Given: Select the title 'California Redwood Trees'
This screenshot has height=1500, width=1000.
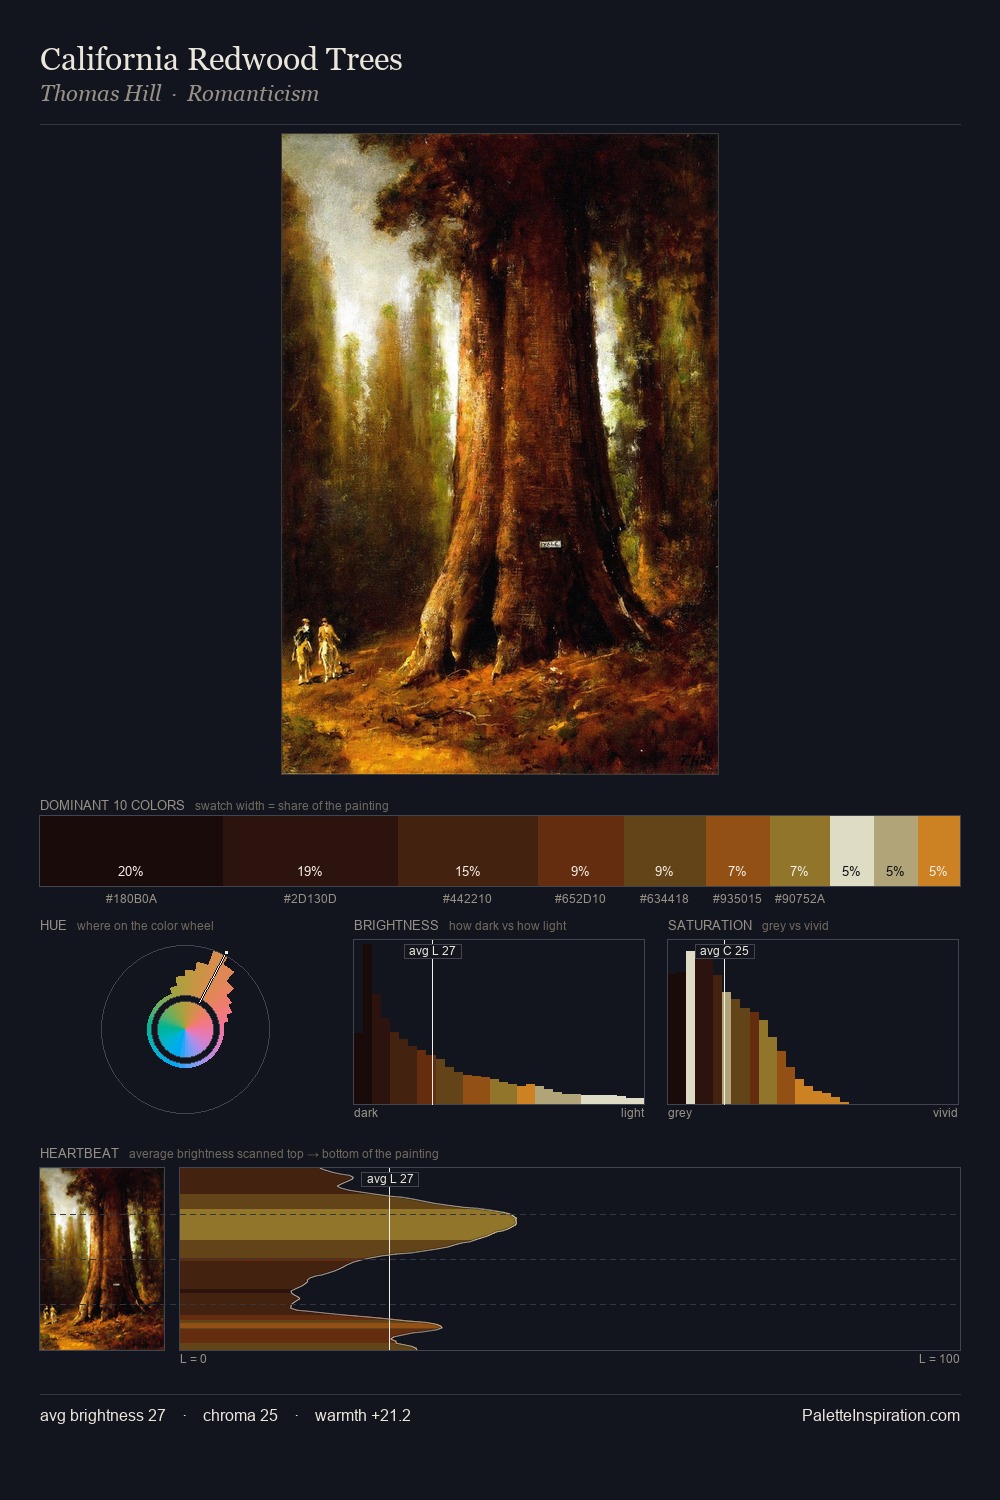Looking at the screenshot, I should click(x=221, y=59).
